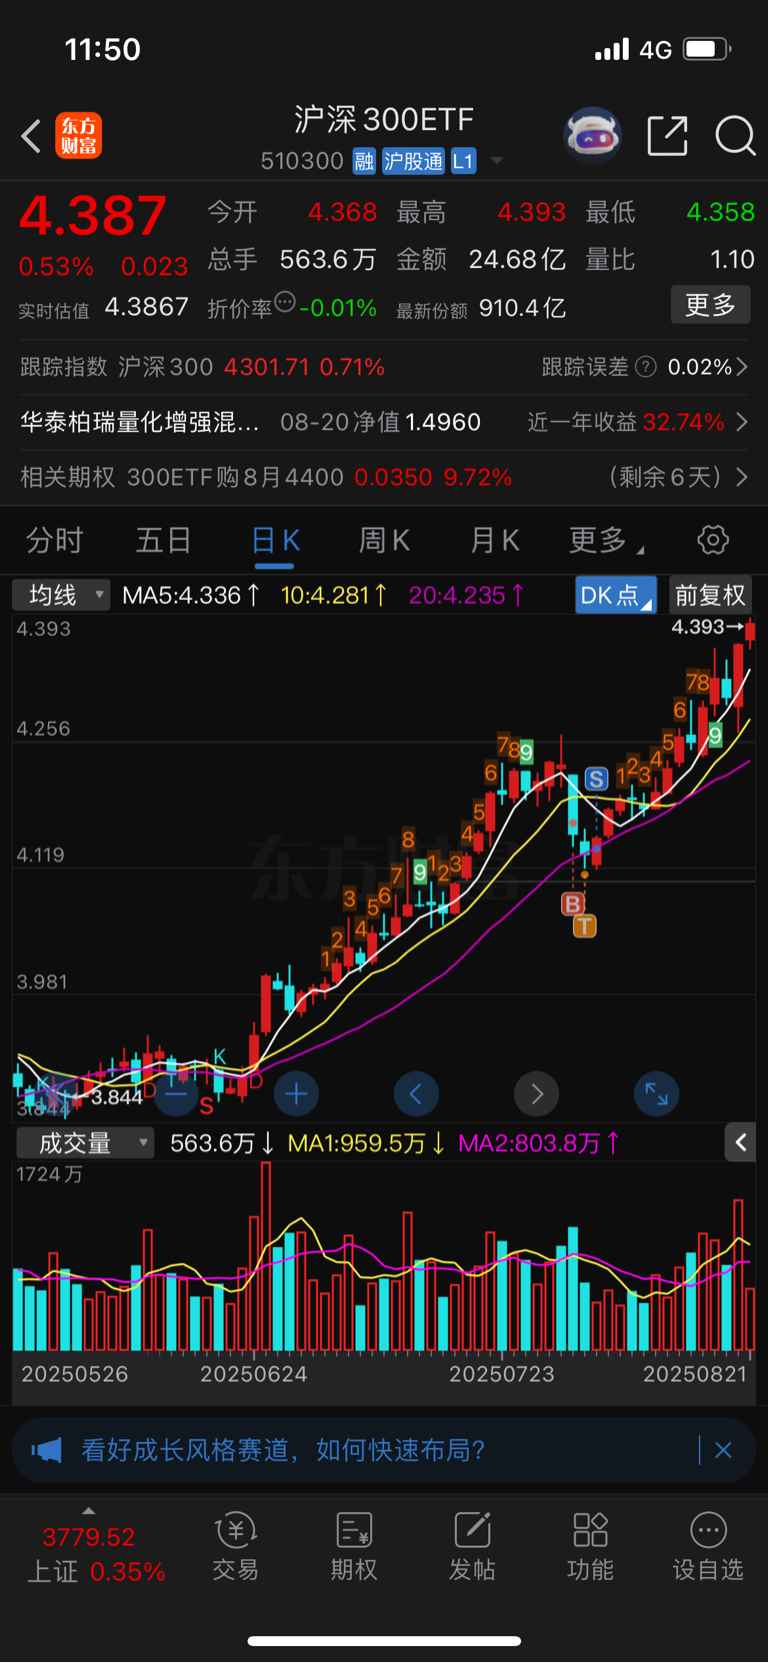
Task: Tap the 折价率 info icon
Action: (285, 302)
